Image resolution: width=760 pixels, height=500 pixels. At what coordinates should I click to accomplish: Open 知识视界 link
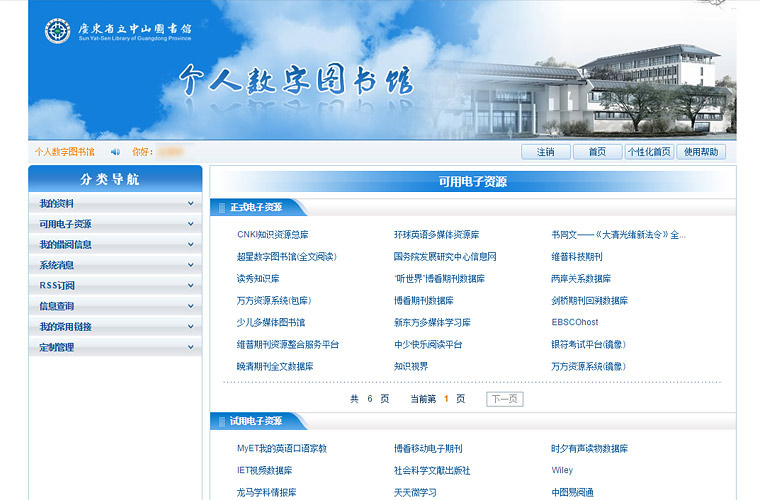point(411,367)
